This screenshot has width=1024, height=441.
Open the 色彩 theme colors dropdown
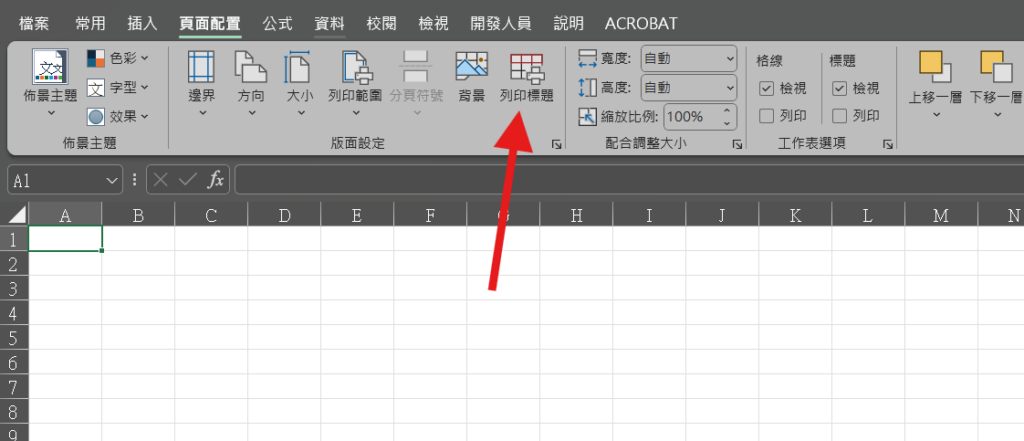click(117, 59)
